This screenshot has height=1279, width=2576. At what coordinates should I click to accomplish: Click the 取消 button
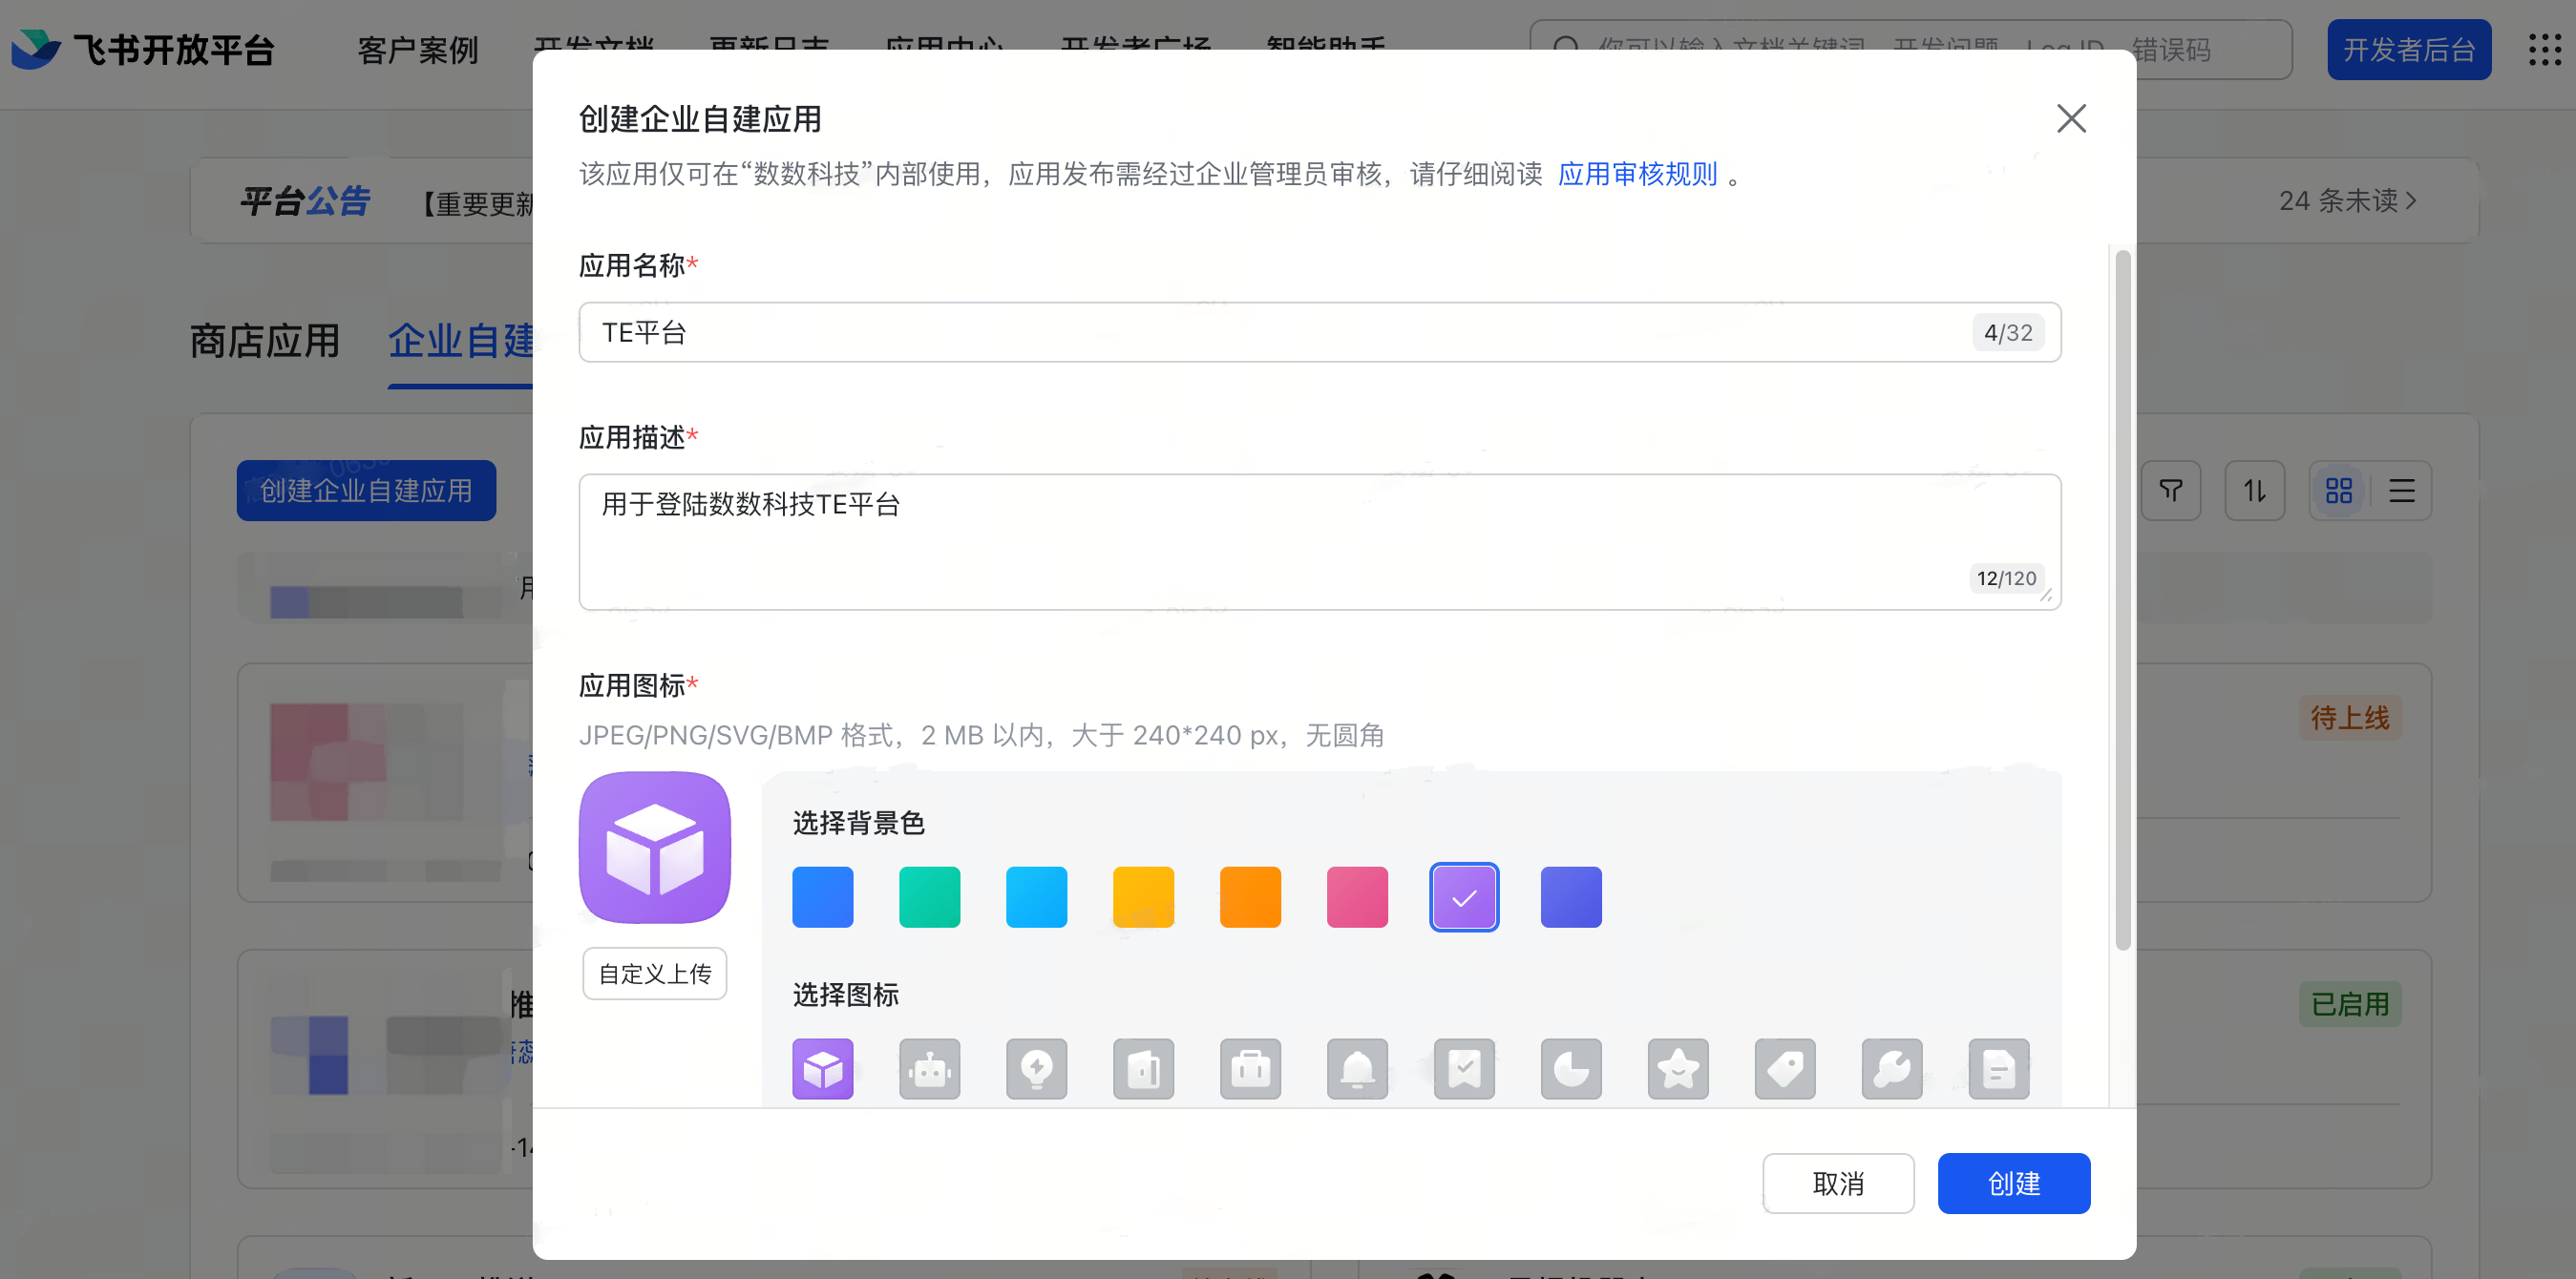point(1838,1183)
